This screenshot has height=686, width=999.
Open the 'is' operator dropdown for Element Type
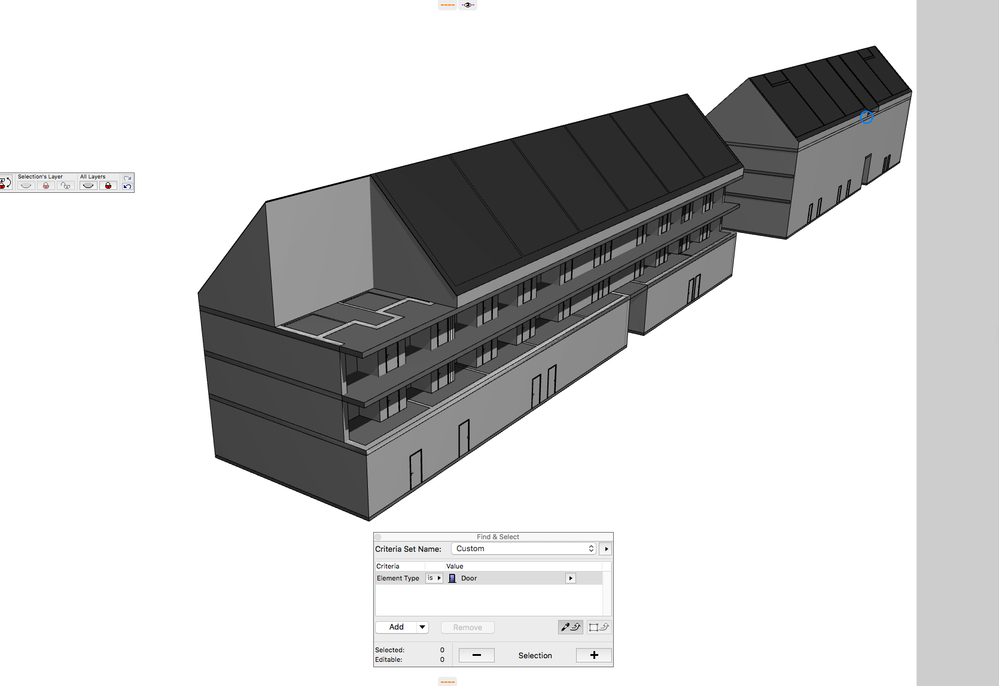pos(434,578)
